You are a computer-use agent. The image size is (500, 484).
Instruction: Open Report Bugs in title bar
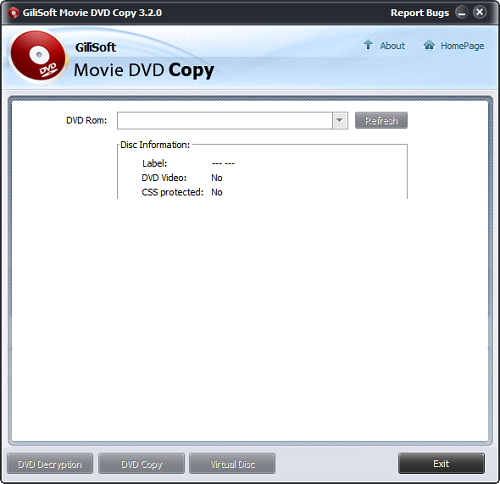click(x=420, y=13)
